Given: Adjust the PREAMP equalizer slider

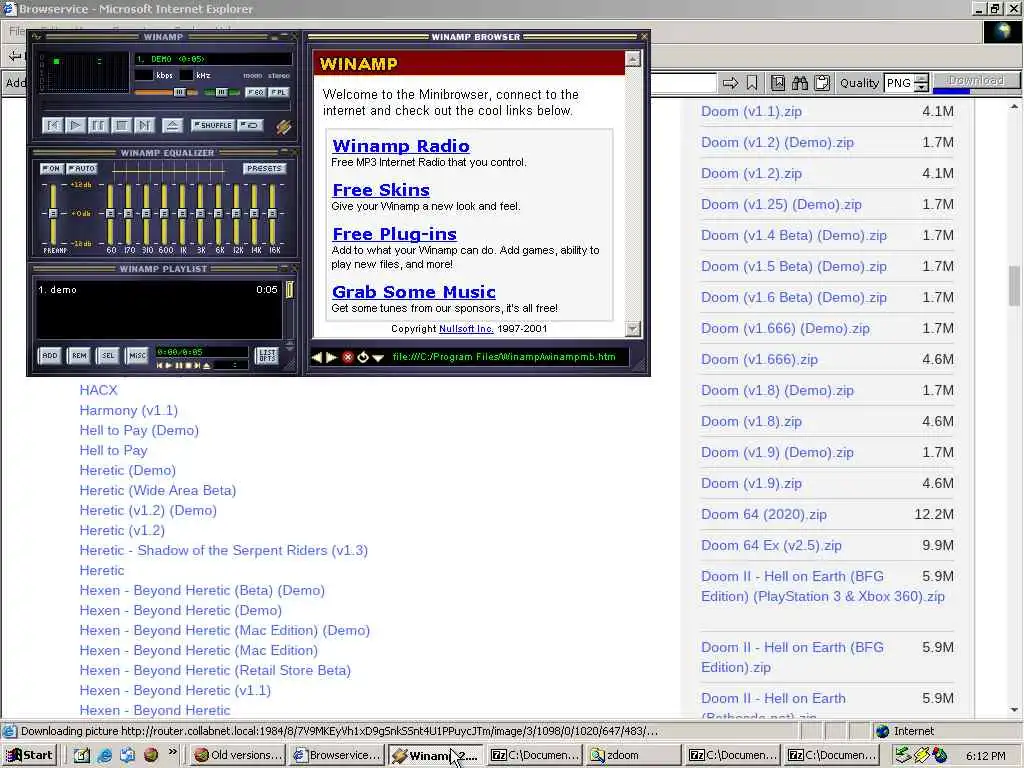Looking at the screenshot, I should [53, 214].
